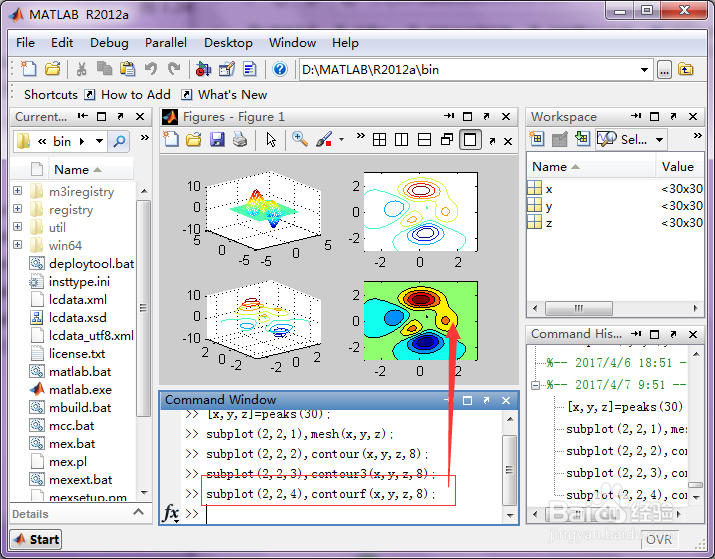The width and height of the screenshot is (715, 559).
Task: Click the Save Figure floppy disk icon
Action: 217,140
